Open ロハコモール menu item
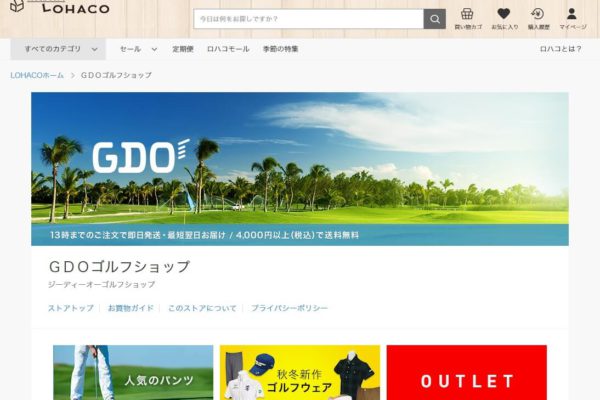600x400 pixels. pyautogui.click(x=228, y=49)
